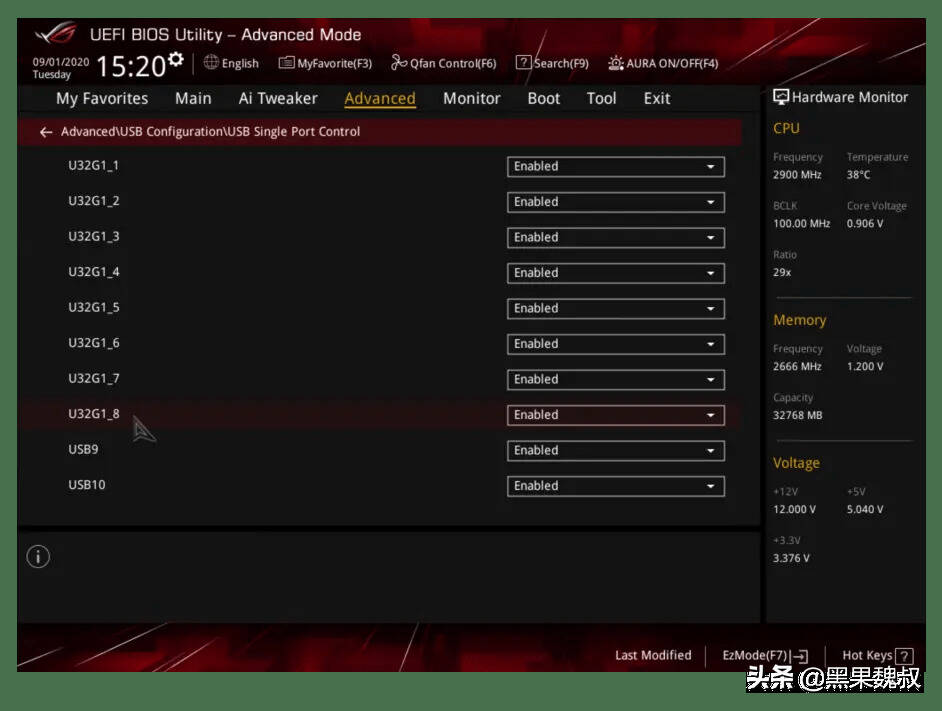This screenshot has height=711, width=942.
Task: Switch to the Exit tab
Action: coord(657,99)
